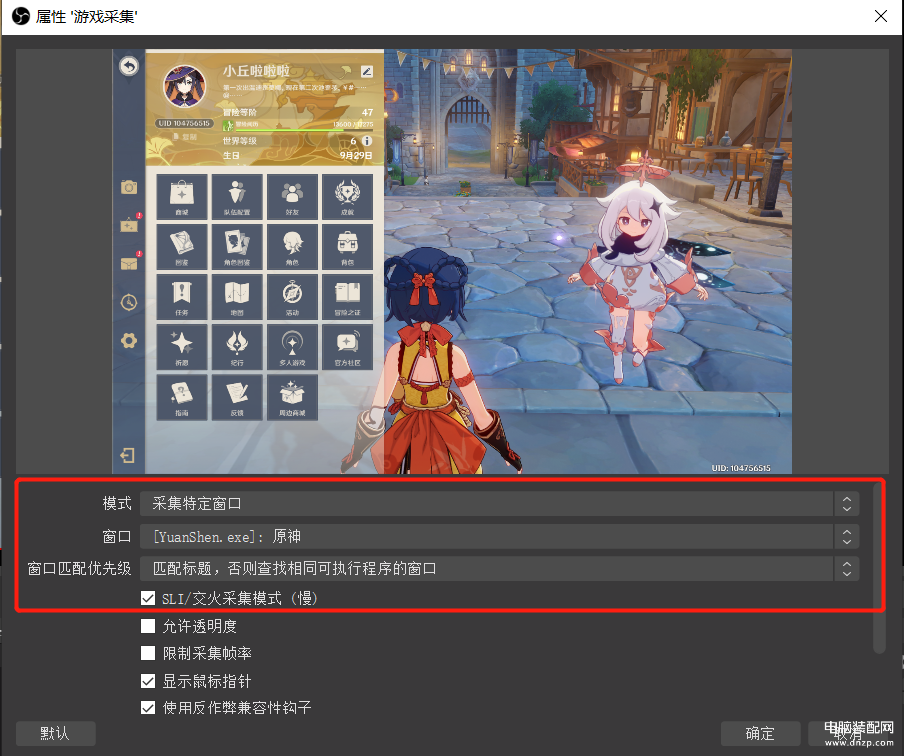
Task: Click the 商城 shop tile
Action: click(x=182, y=197)
